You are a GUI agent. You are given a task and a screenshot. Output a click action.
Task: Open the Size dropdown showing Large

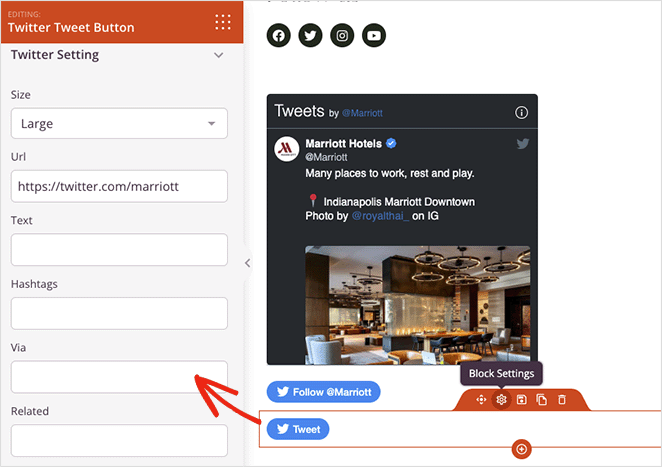[119, 123]
